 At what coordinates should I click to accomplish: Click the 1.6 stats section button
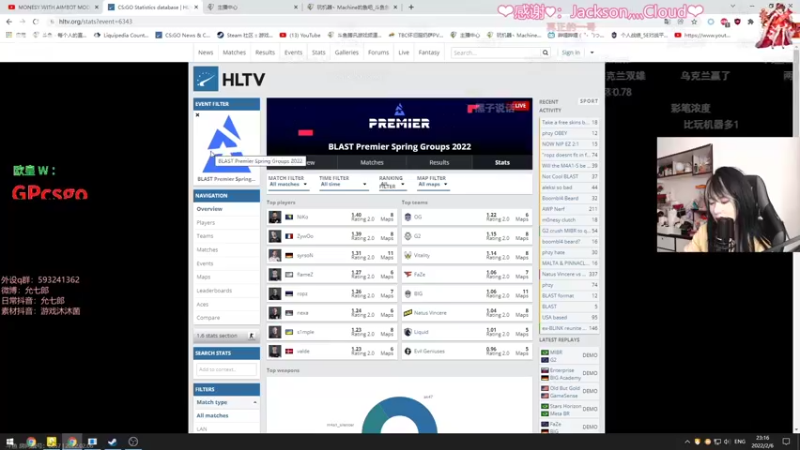(x=226, y=336)
